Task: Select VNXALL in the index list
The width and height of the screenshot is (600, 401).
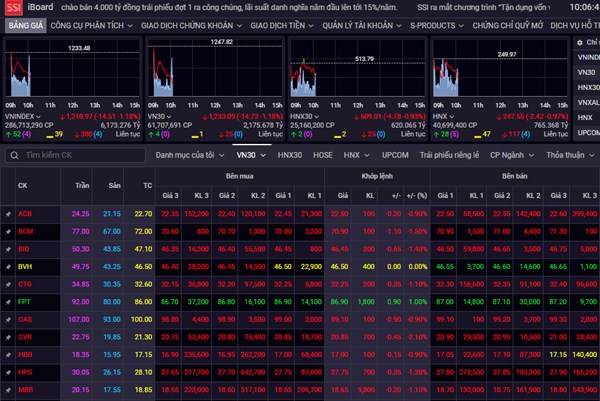Action: (589, 102)
